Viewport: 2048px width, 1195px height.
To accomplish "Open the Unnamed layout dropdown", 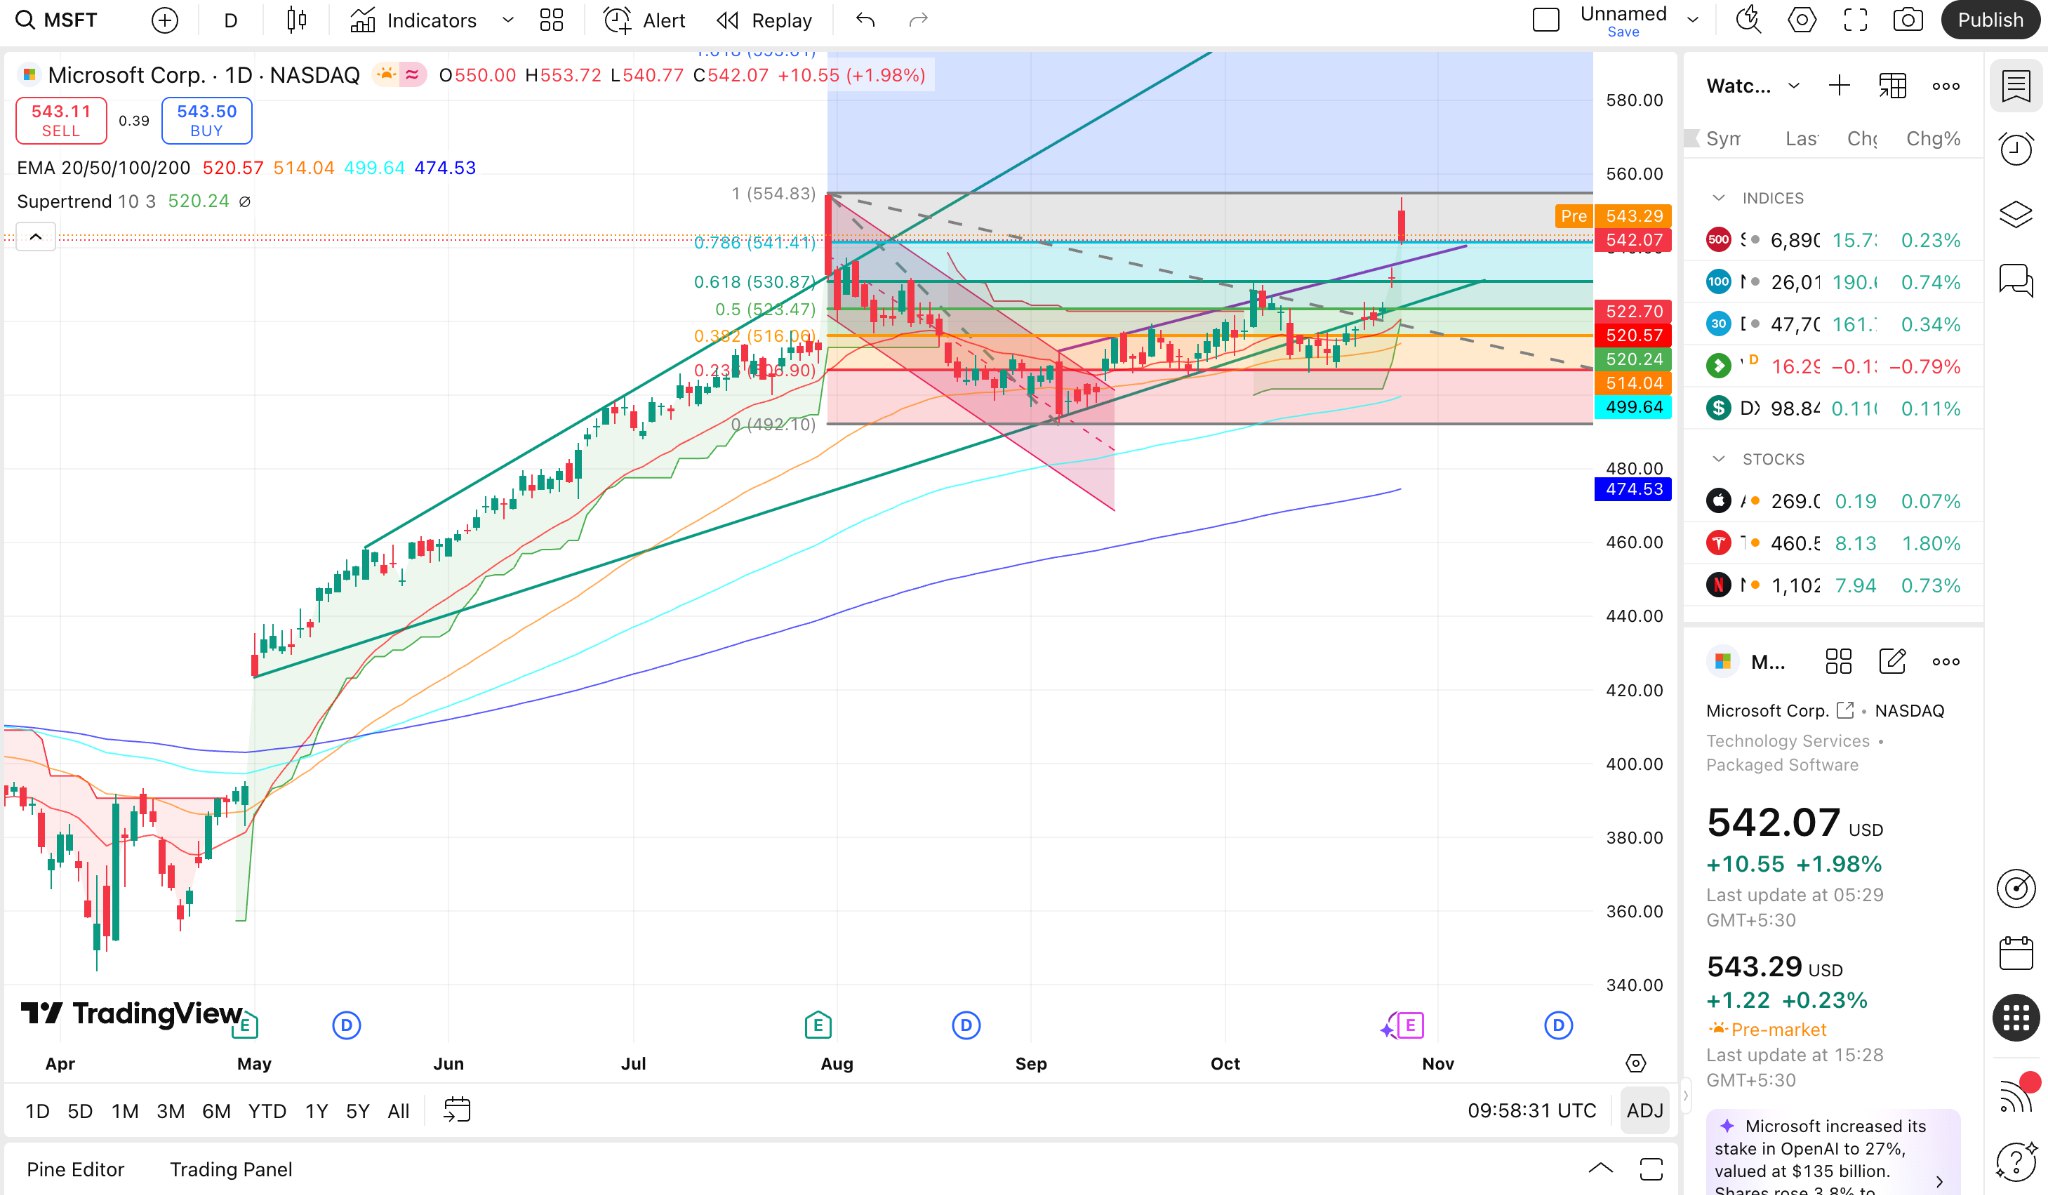I will coord(1692,19).
